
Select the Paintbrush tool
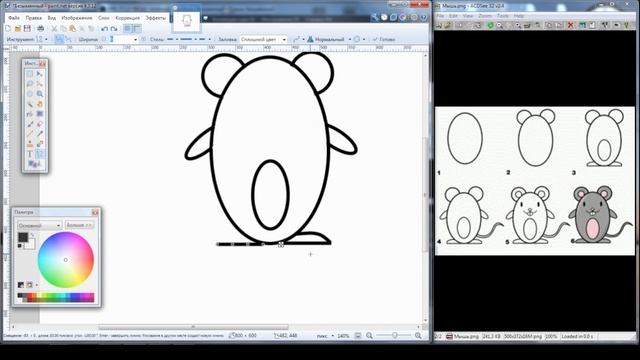click(30, 124)
